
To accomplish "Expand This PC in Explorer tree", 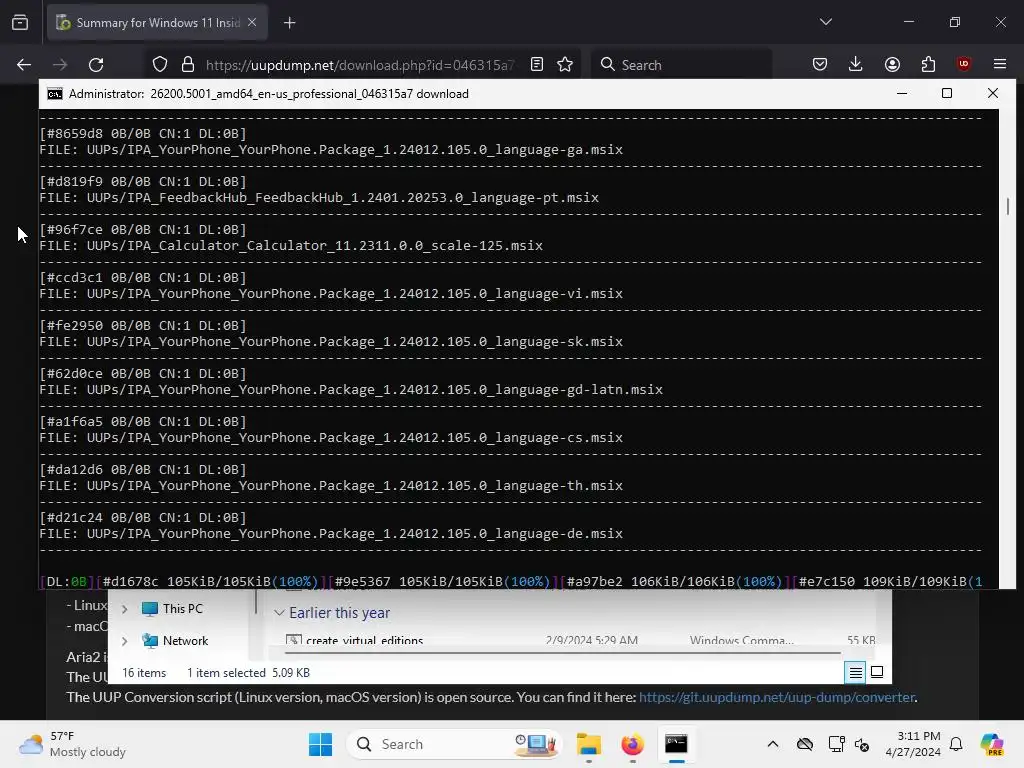I will [125, 609].
